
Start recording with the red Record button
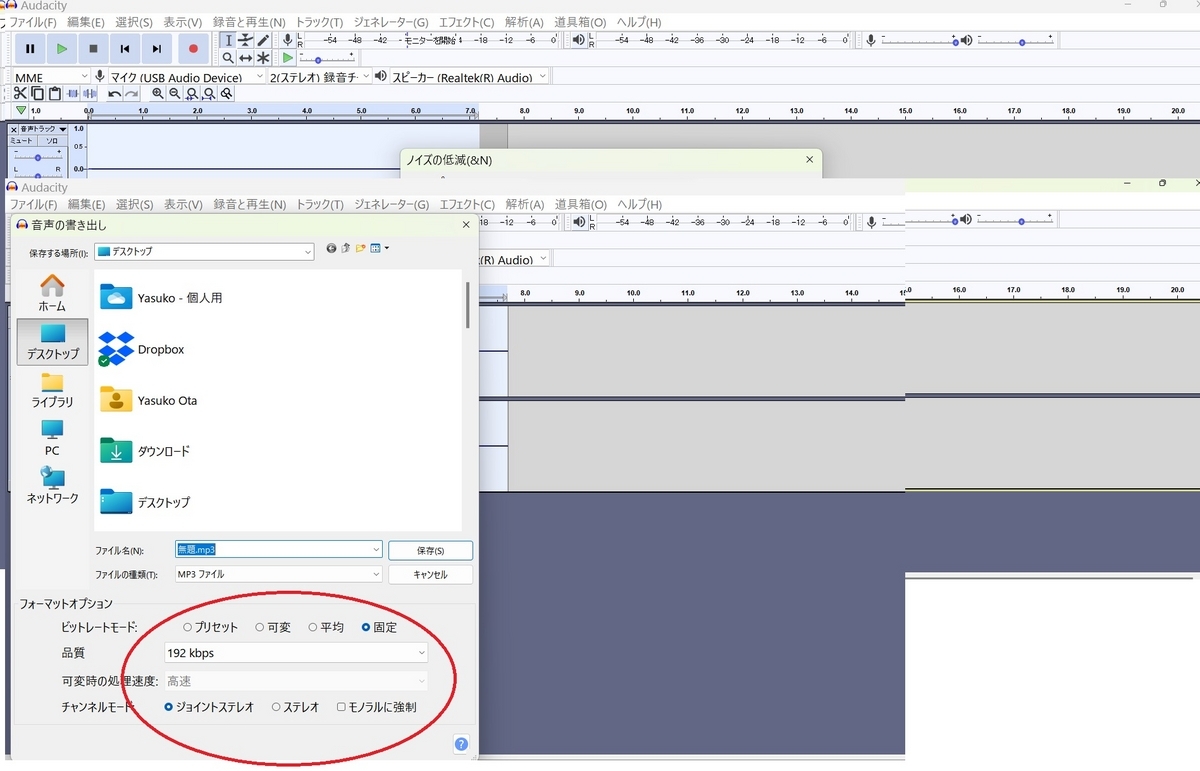pos(193,48)
